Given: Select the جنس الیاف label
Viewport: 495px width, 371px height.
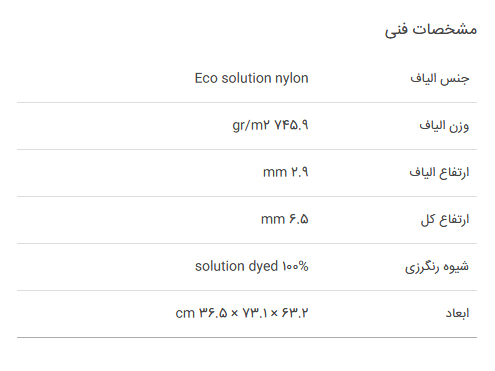Looking at the screenshot, I should pos(439,79).
